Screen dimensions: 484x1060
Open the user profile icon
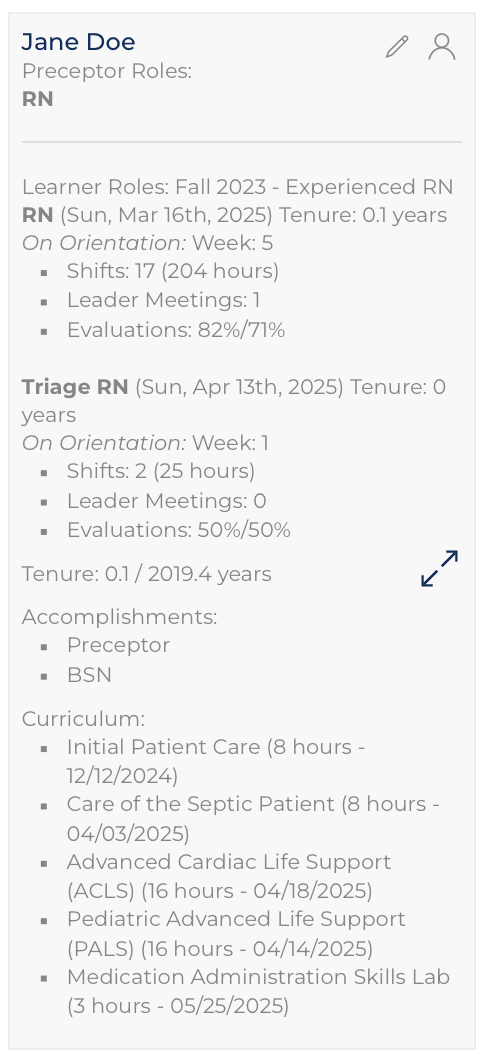coord(442,47)
